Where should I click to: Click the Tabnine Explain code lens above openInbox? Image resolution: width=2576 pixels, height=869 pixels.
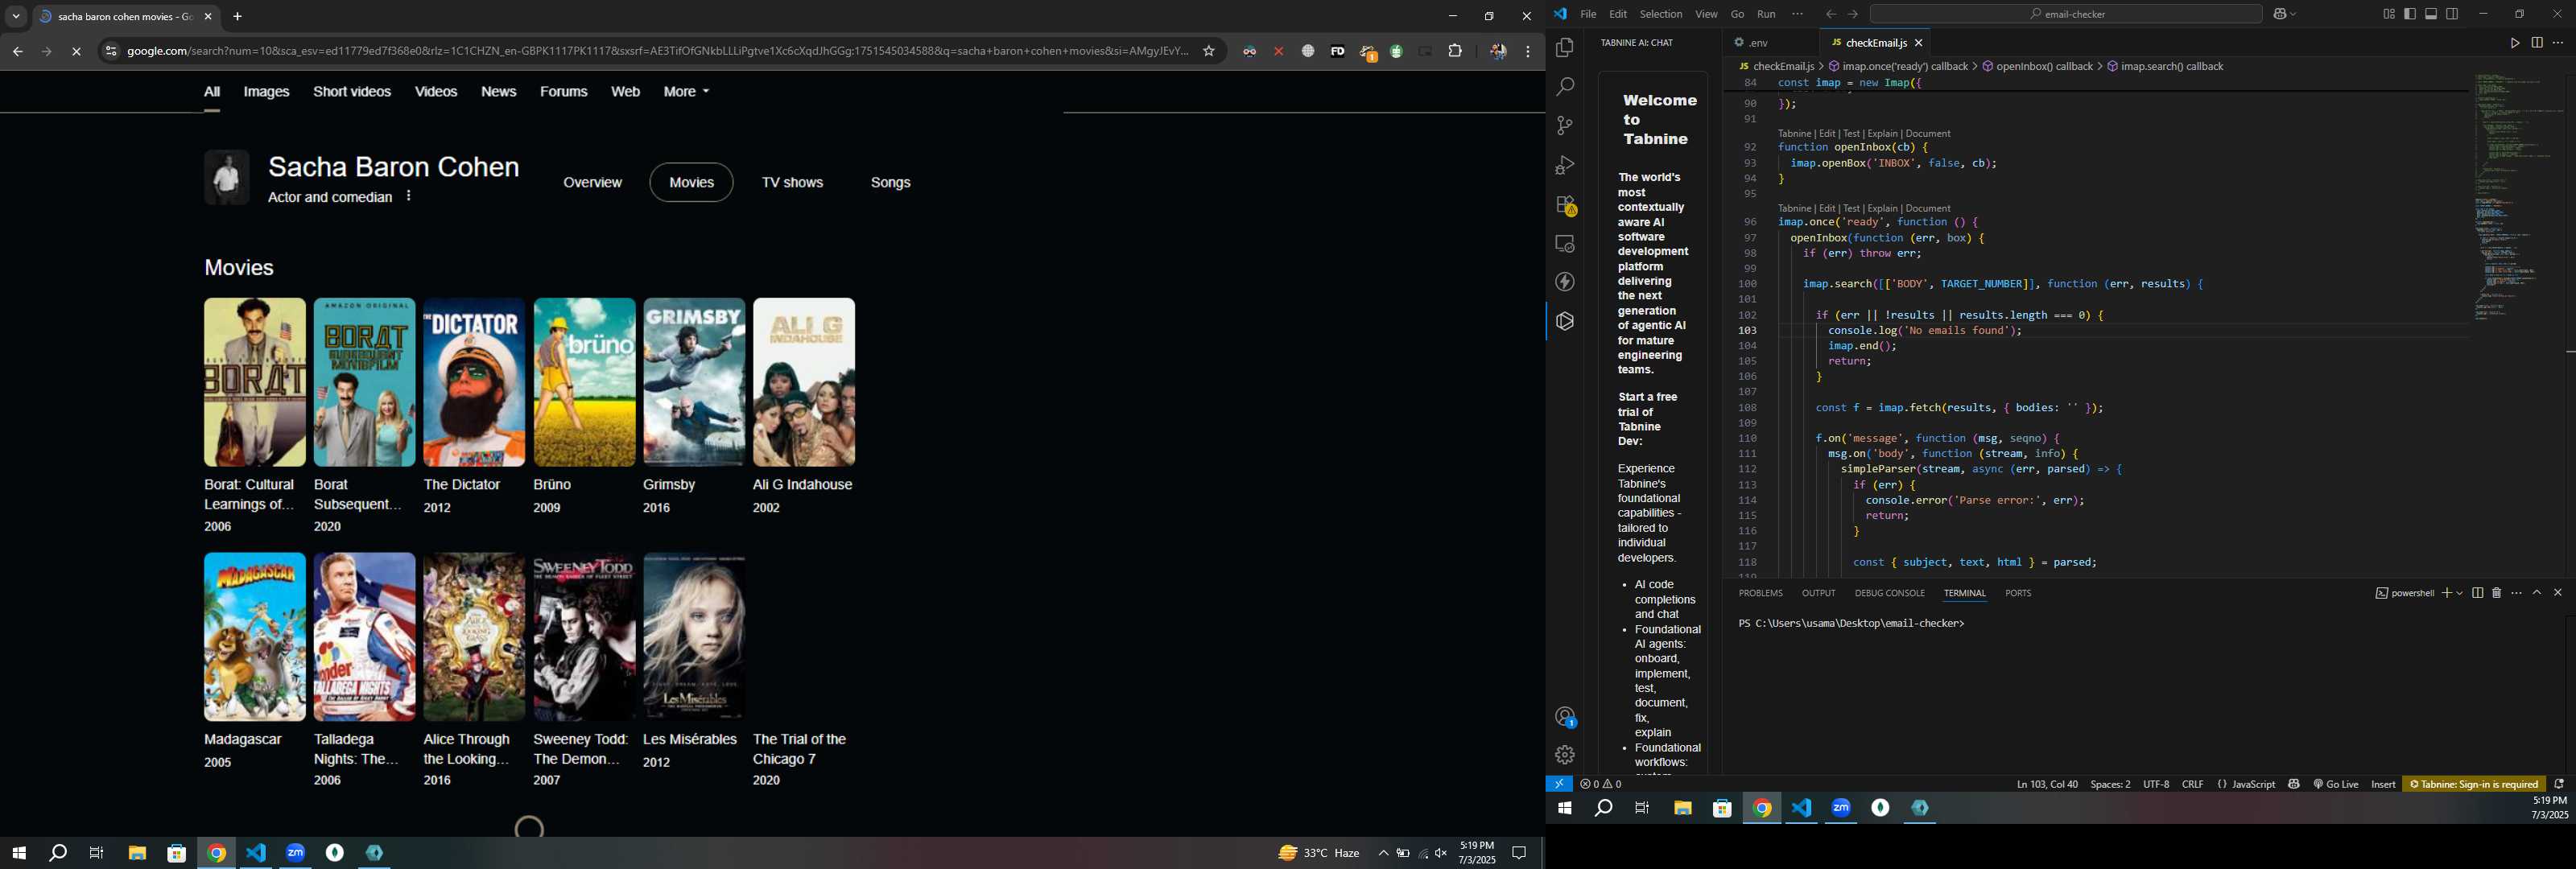coord(1882,133)
